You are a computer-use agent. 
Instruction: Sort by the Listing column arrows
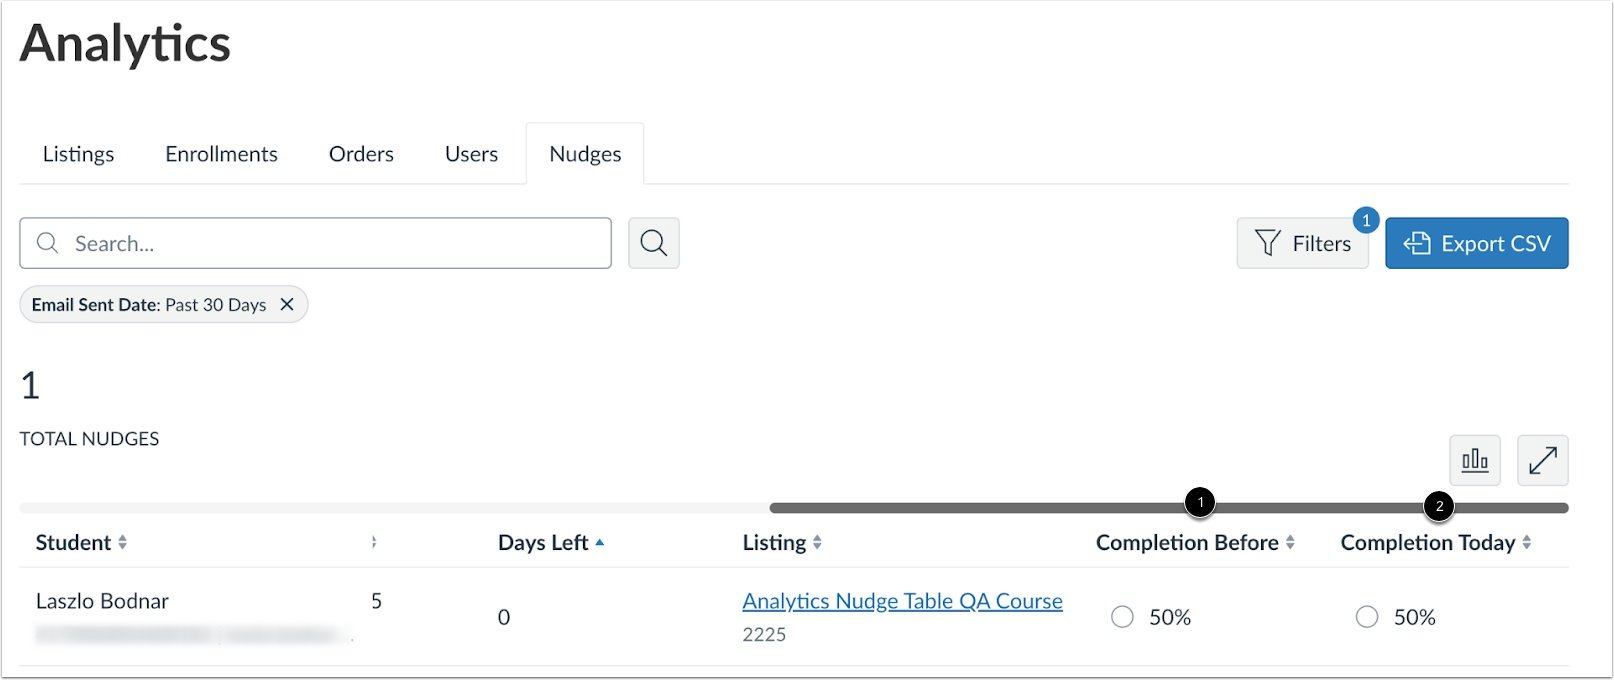coord(818,542)
